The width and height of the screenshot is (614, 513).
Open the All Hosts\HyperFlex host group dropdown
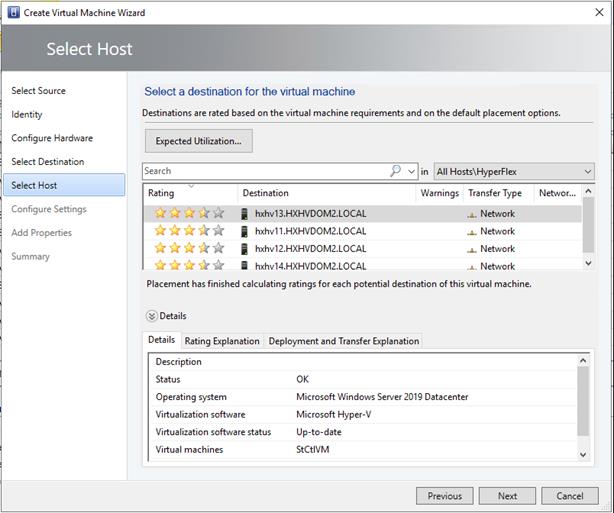514,172
